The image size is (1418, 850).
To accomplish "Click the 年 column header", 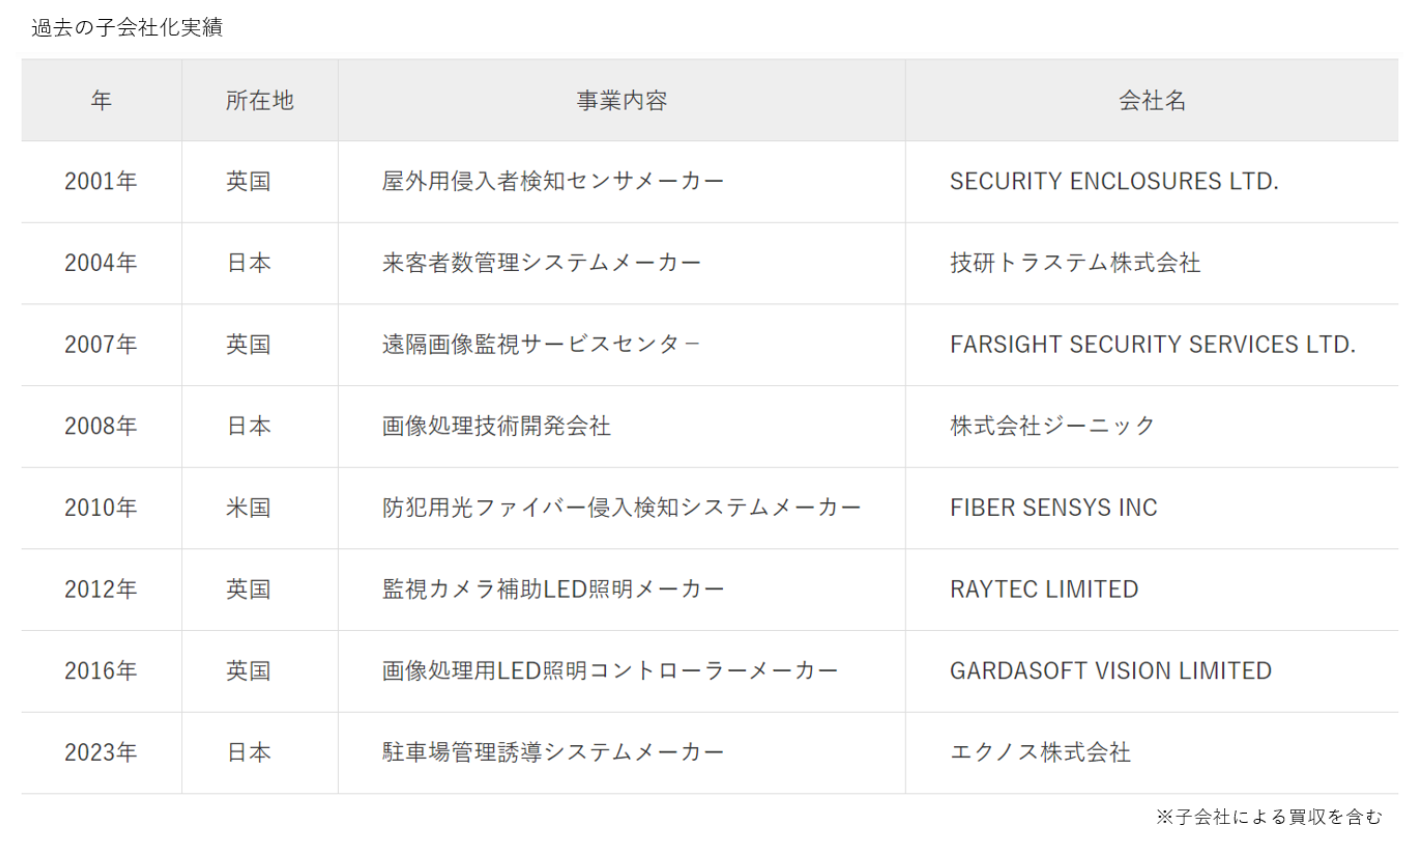I will tap(101, 100).
